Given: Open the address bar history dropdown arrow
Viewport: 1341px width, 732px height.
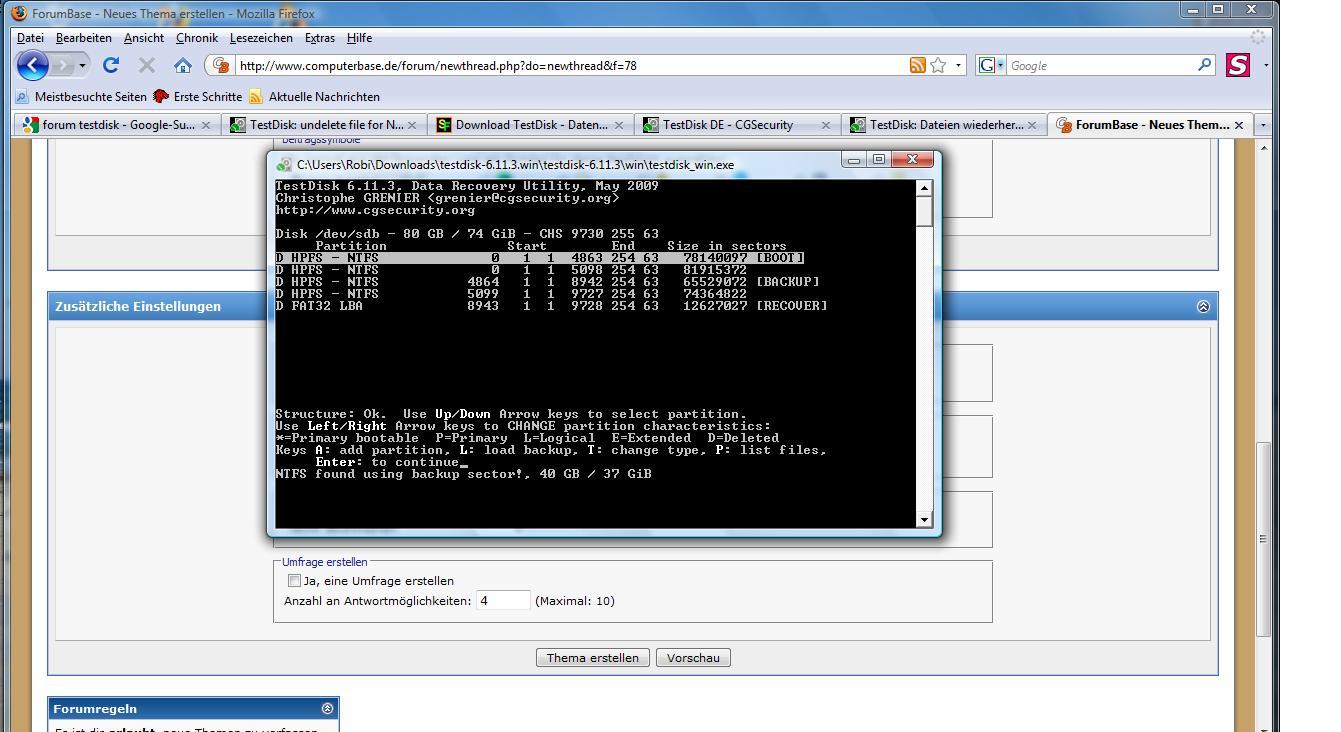Looking at the screenshot, I should 959,65.
